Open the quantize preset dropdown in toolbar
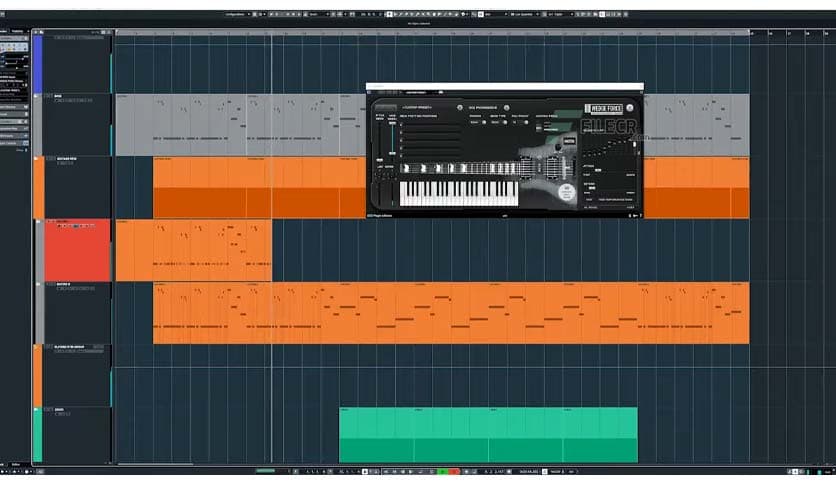Viewport: 836px width, 484px height. (x=554, y=14)
